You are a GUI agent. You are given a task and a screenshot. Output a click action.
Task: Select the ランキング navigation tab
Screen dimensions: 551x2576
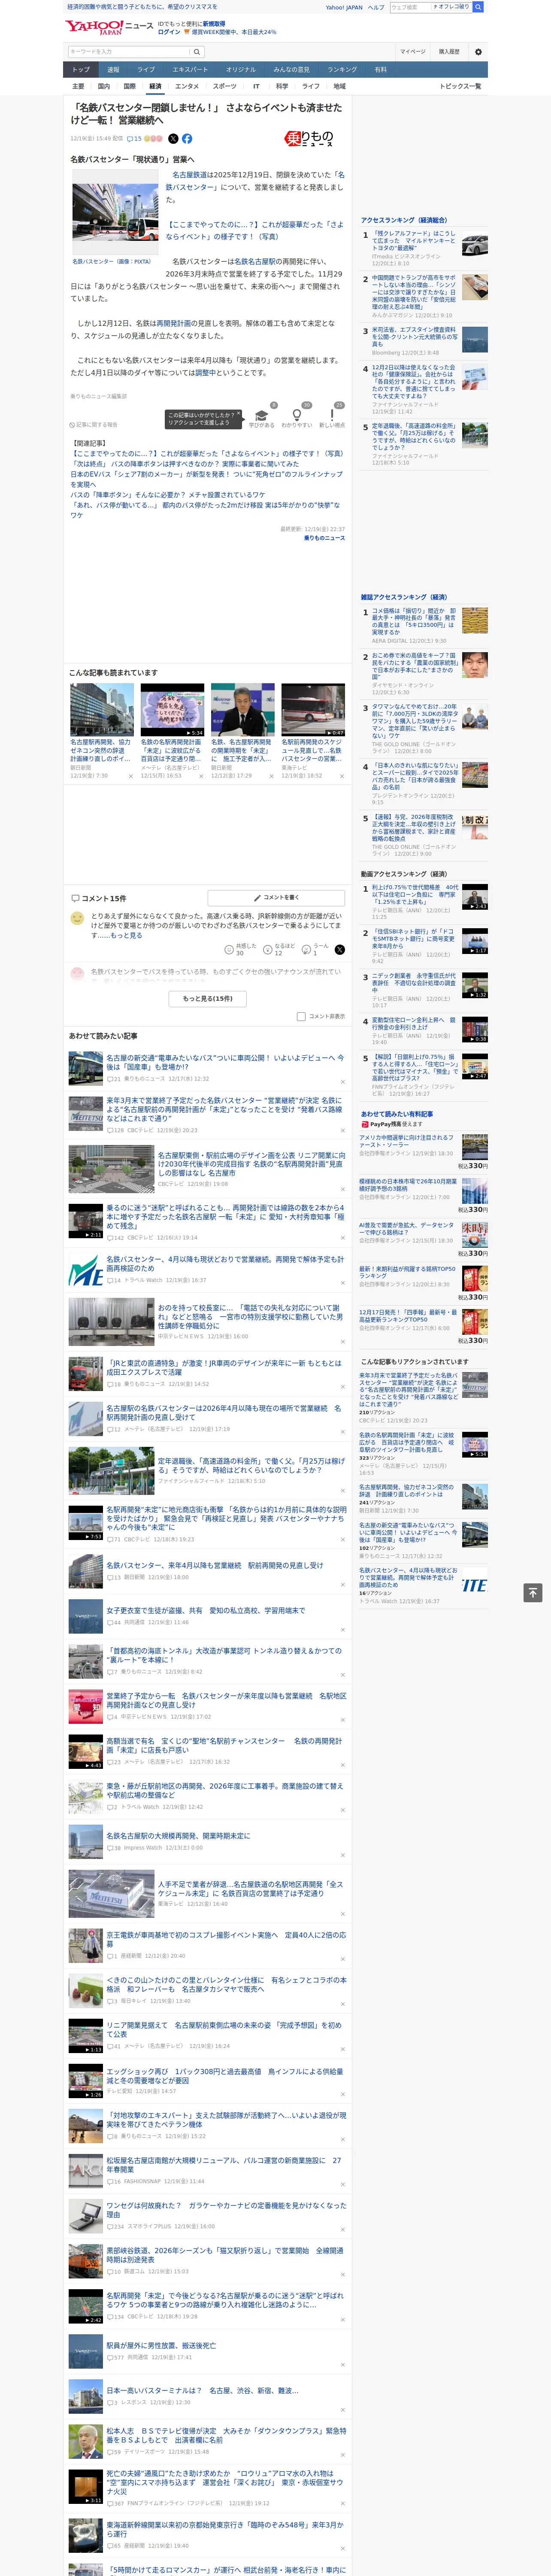[x=342, y=70]
